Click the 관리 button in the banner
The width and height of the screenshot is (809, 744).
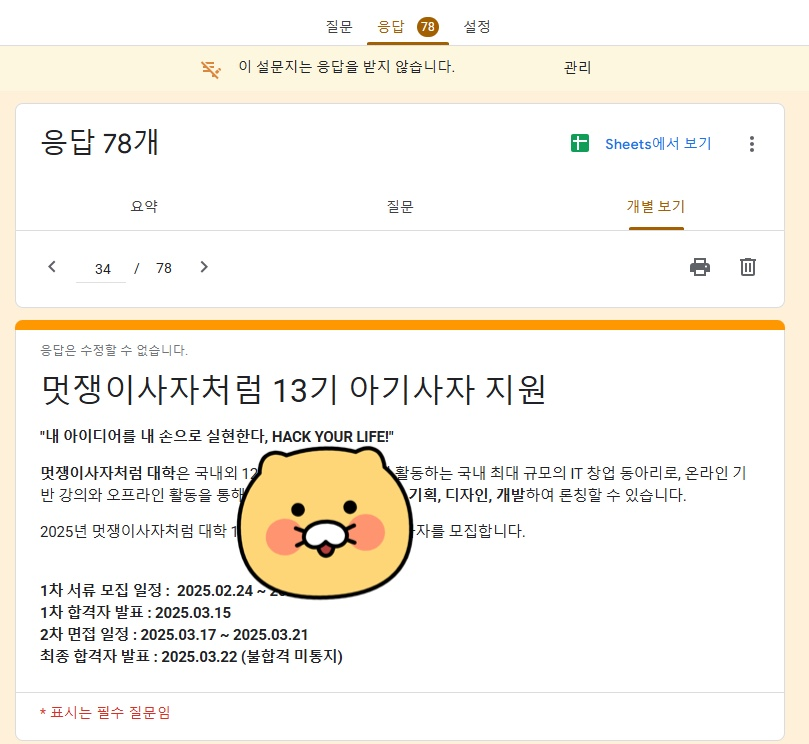pyautogui.click(x=577, y=67)
